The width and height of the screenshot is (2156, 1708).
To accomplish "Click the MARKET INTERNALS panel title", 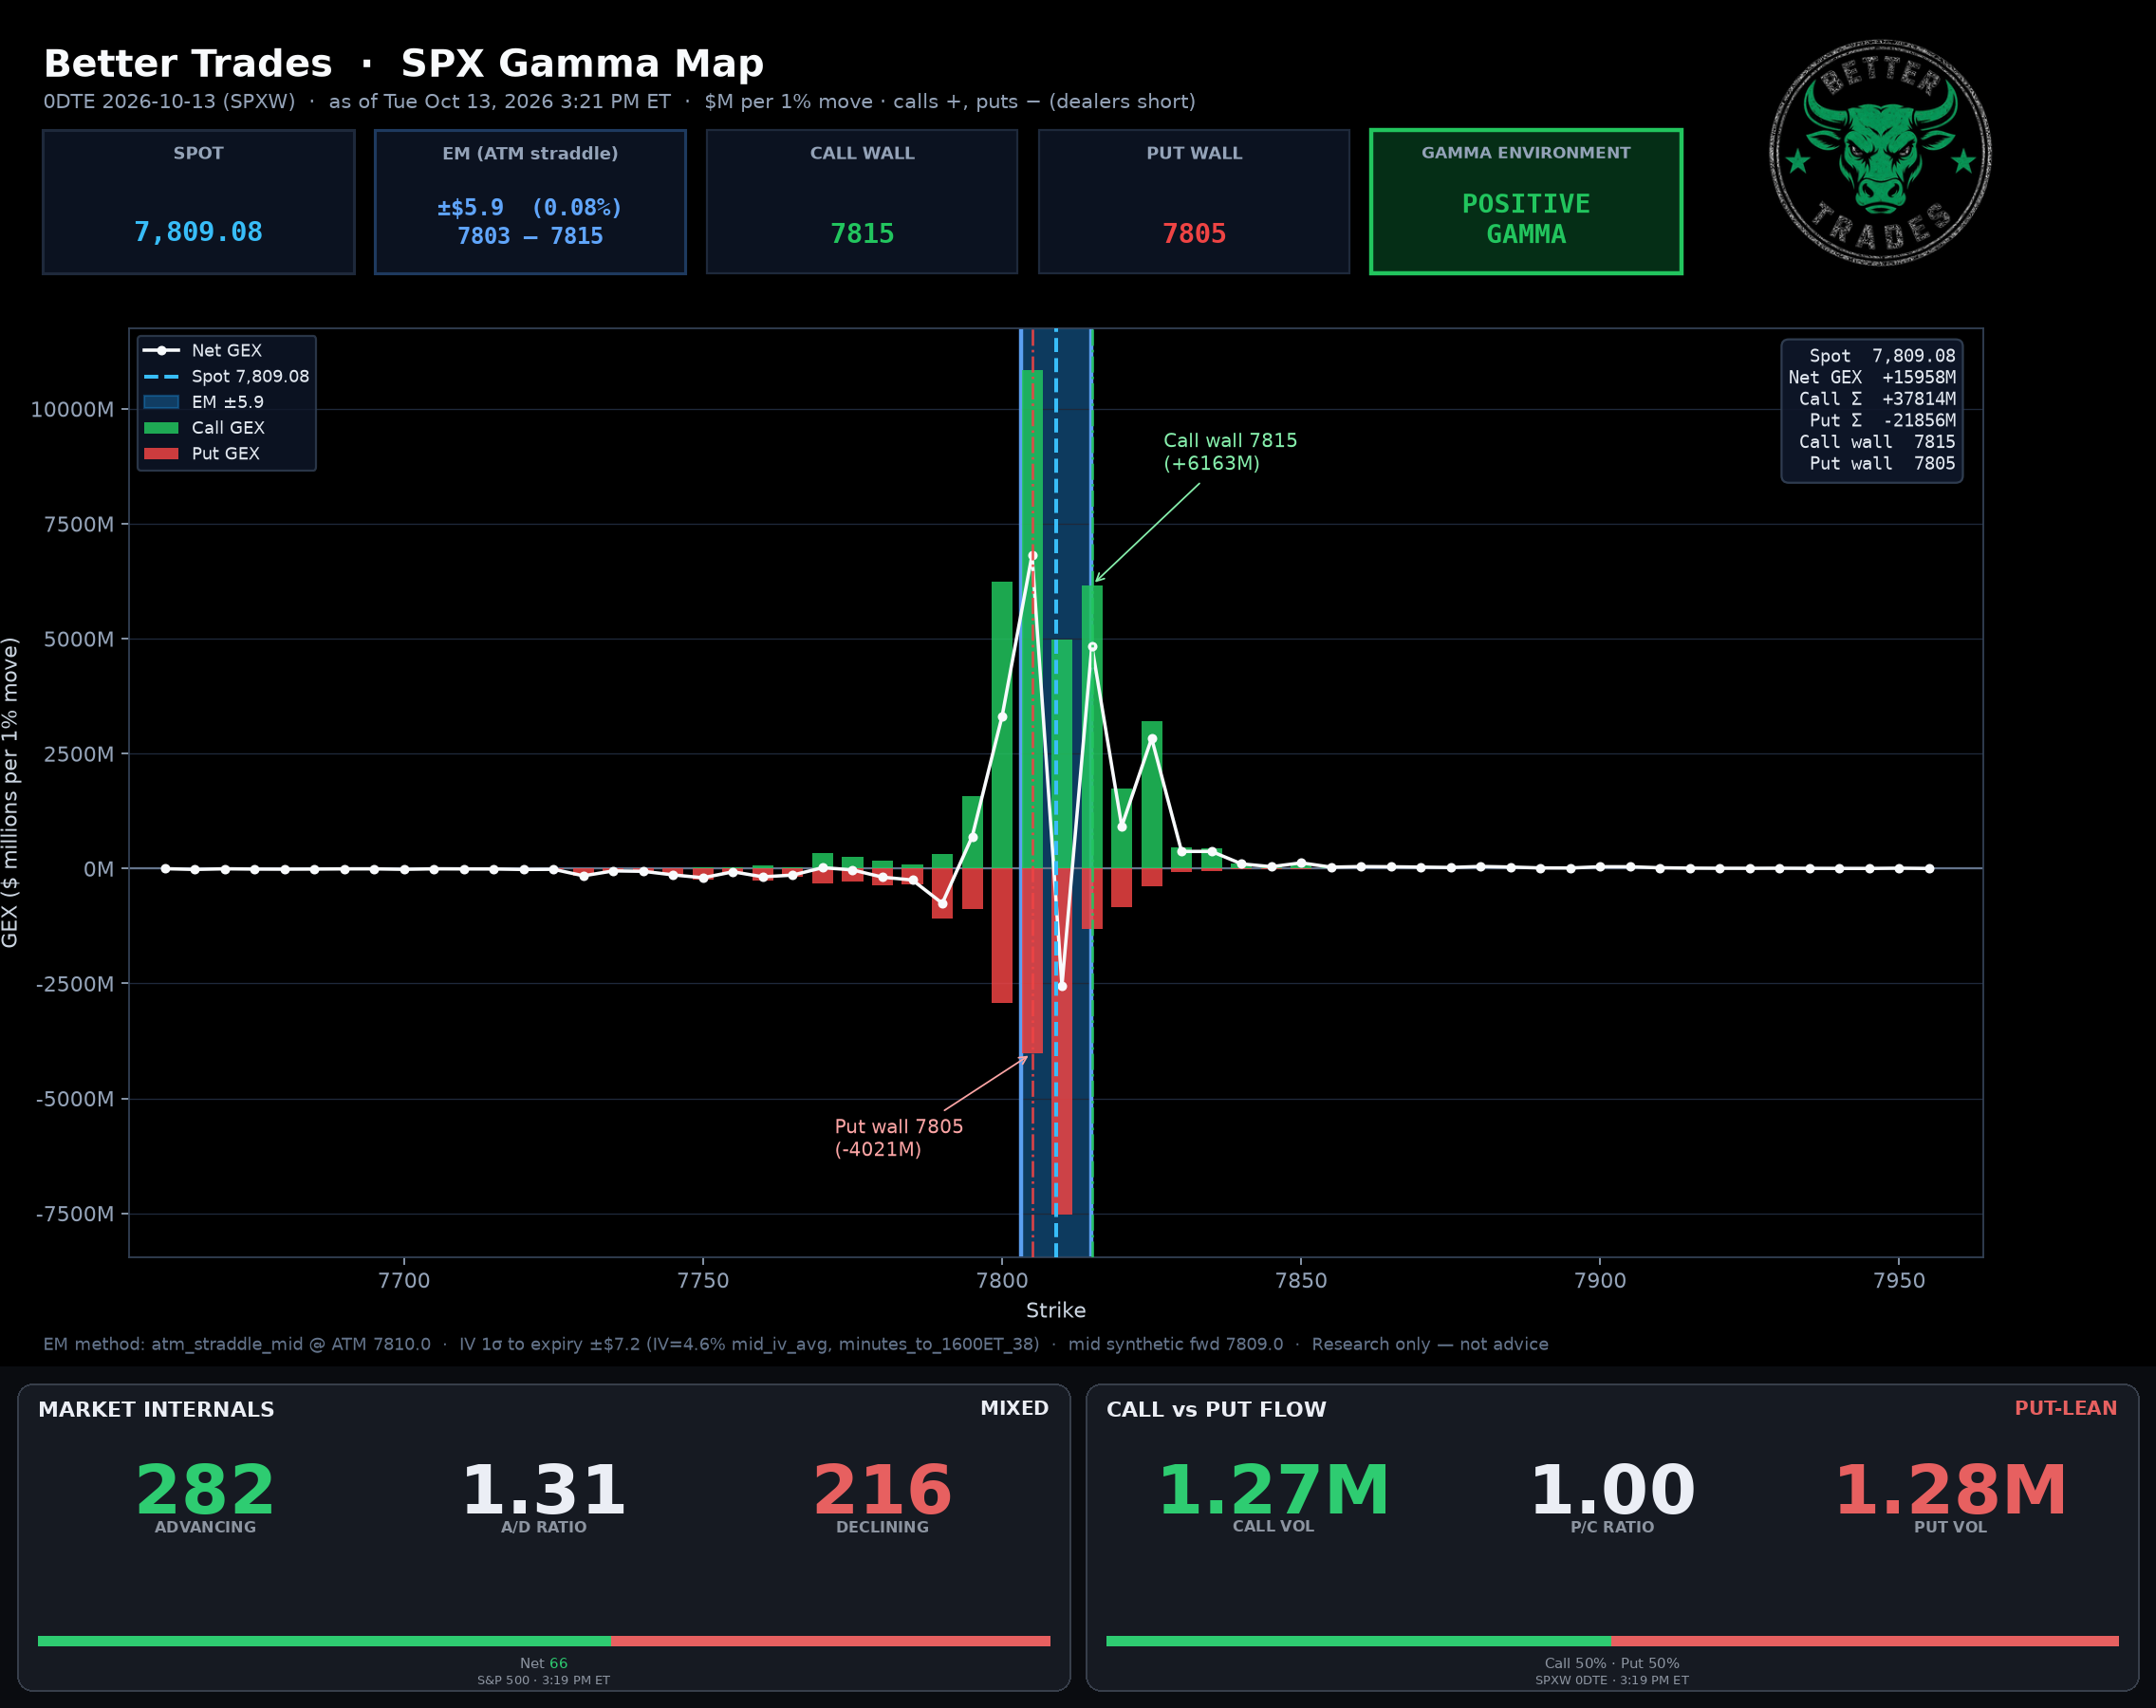I will [x=156, y=1409].
